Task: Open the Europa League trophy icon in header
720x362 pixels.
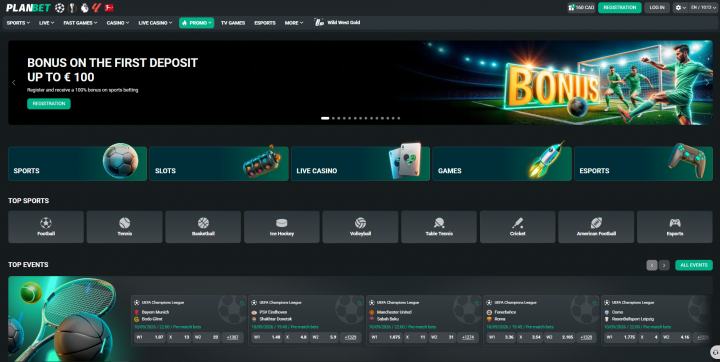Action: pos(72,8)
